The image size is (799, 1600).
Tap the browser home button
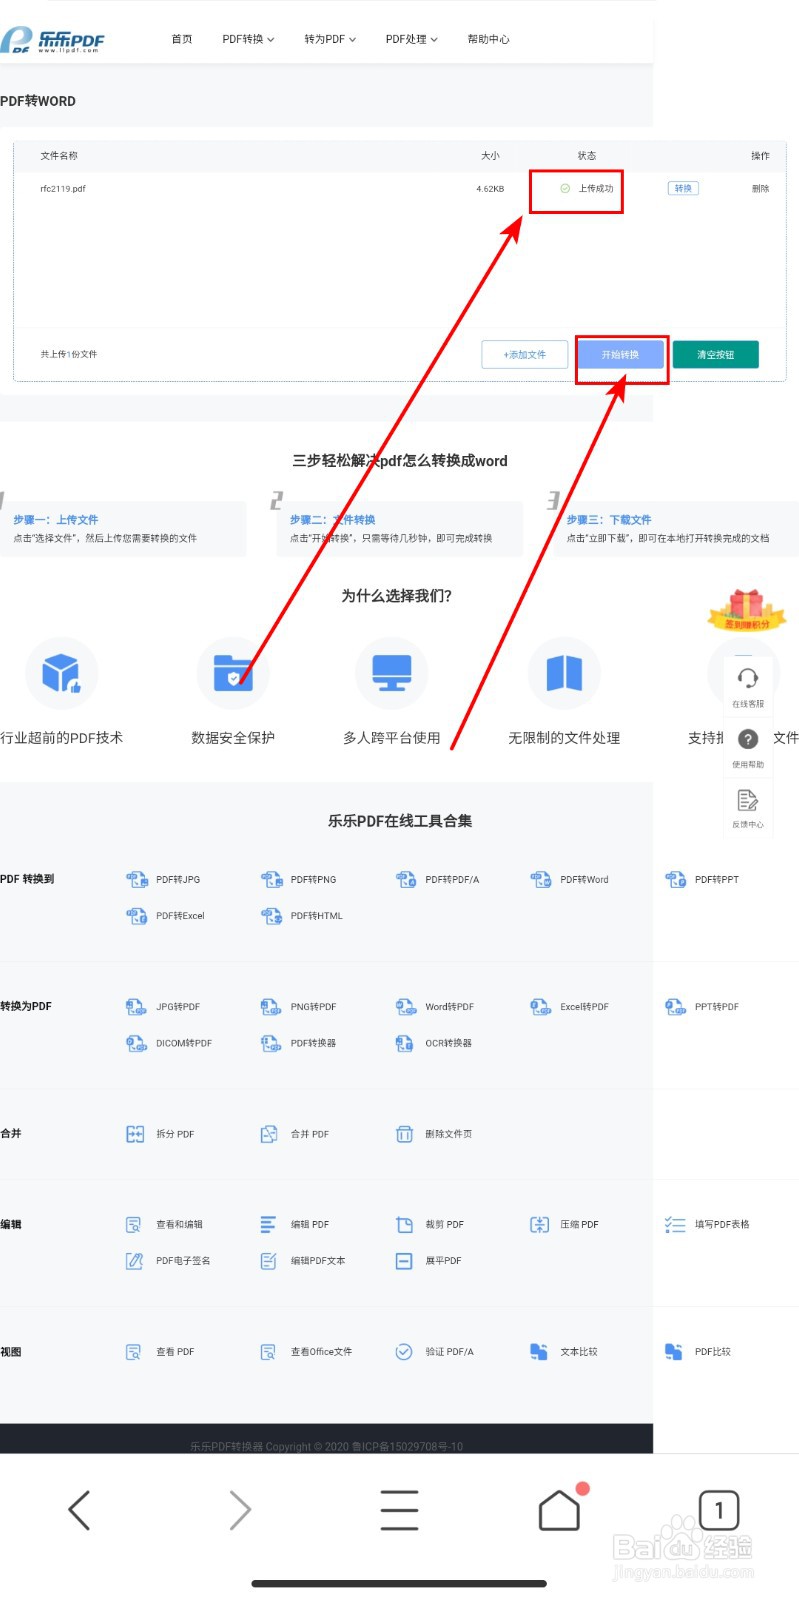[559, 1510]
